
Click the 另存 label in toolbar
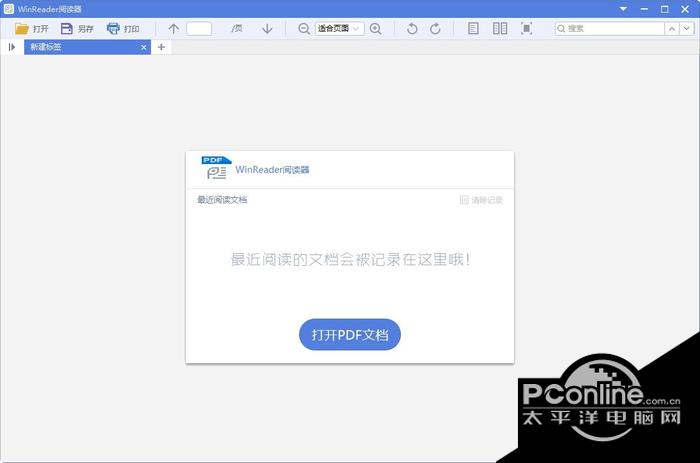(x=85, y=29)
